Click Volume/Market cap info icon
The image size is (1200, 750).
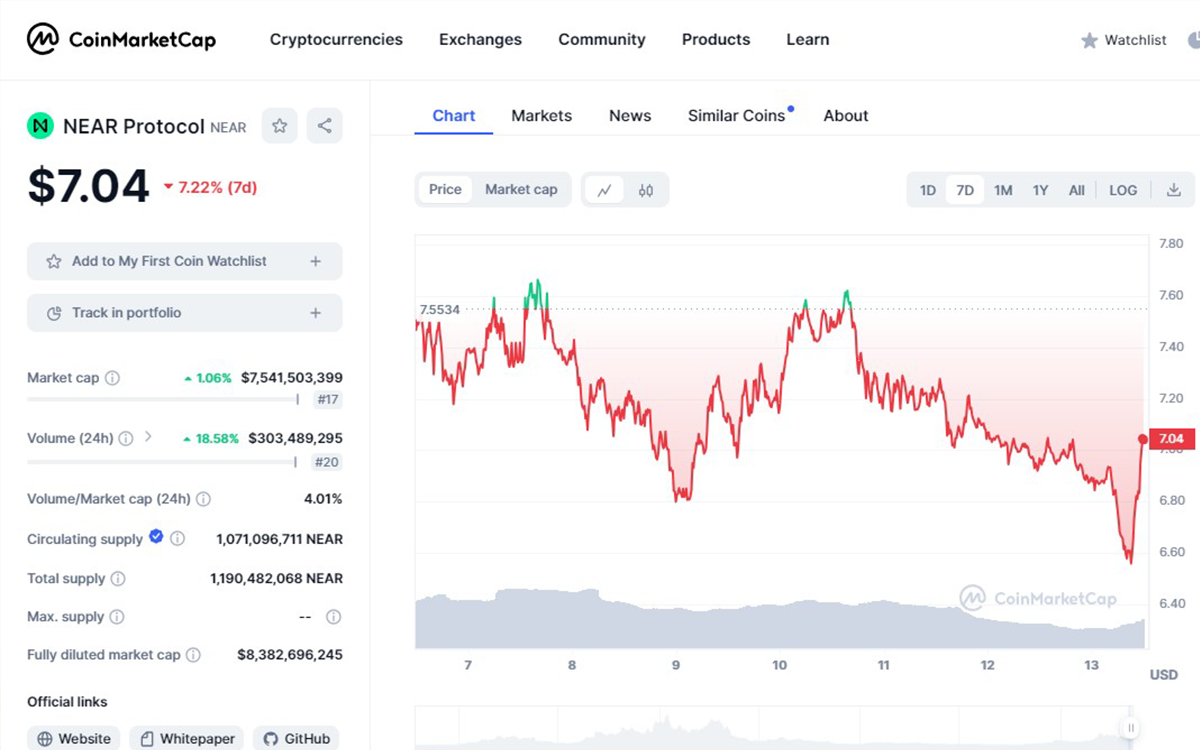click(x=203, y=499)
